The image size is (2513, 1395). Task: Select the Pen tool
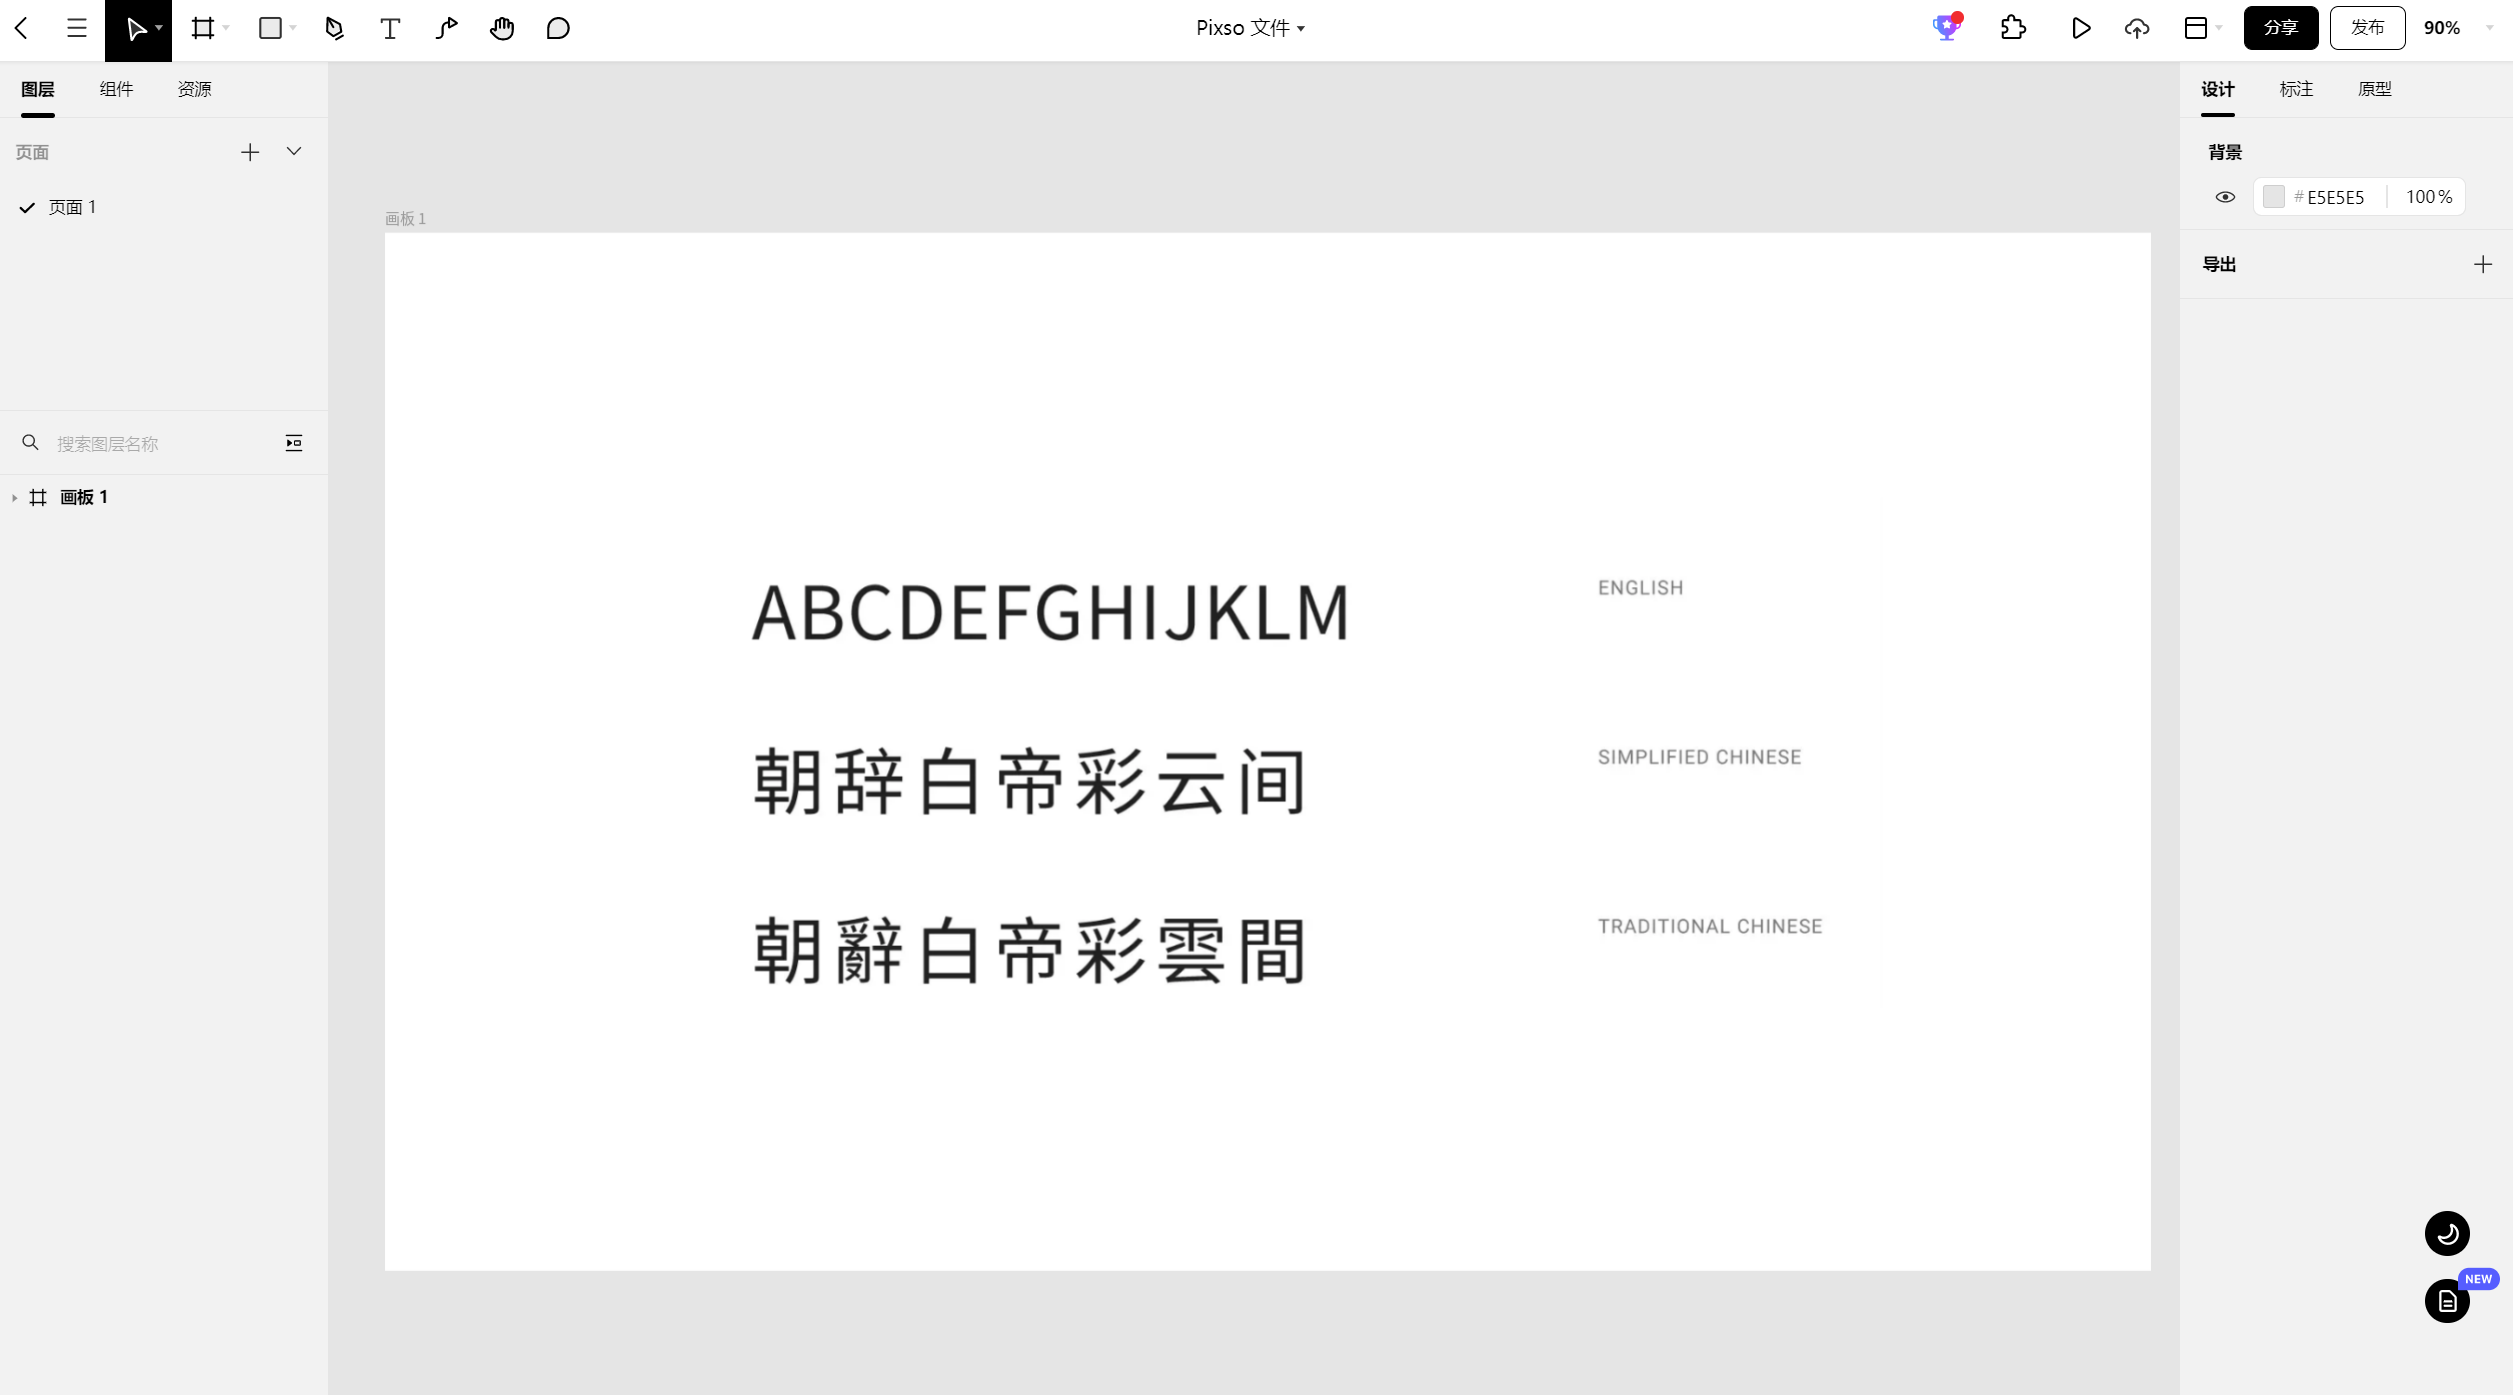pyautogui.click(x=335, y=29)
